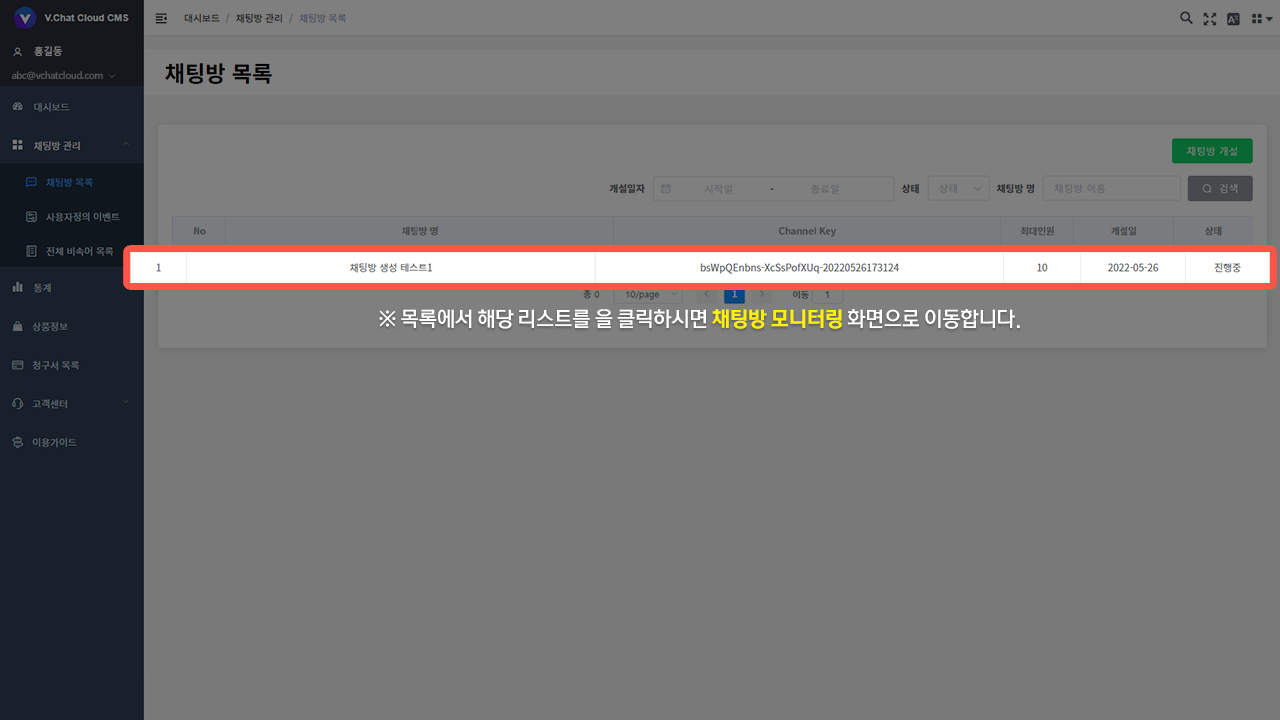
Task: Click the 검색 search button
Action: 1220,188
